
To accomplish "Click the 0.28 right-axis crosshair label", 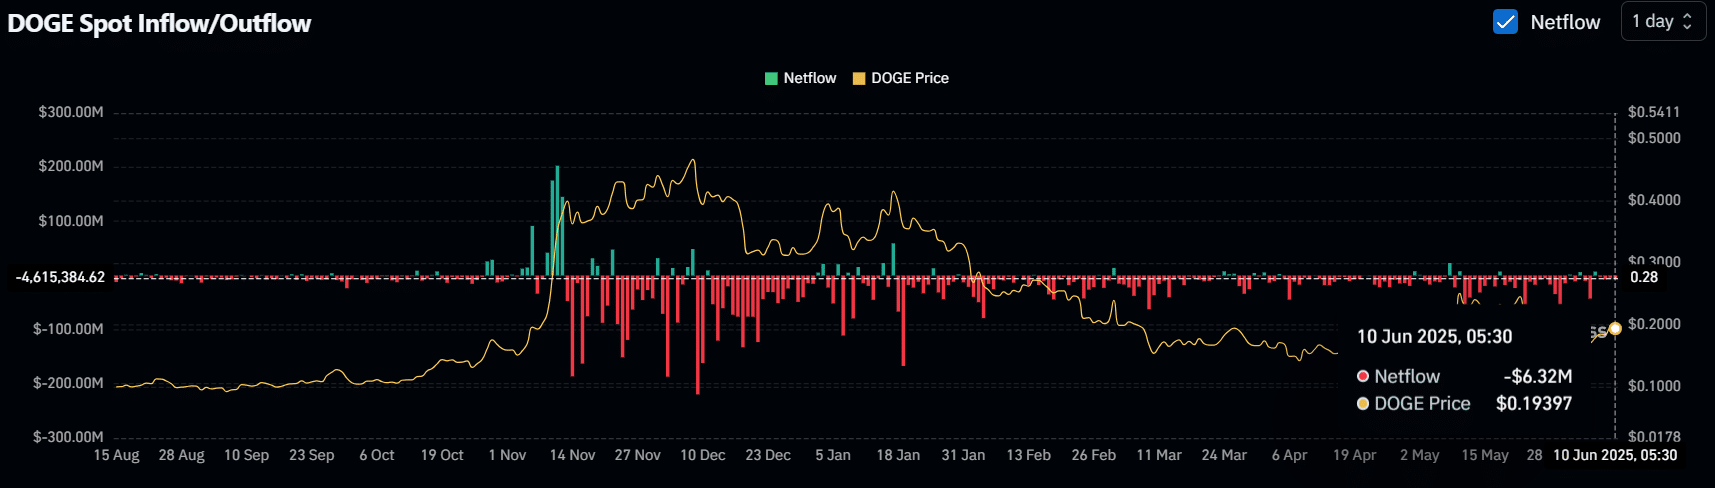I will coord(1644,277).
